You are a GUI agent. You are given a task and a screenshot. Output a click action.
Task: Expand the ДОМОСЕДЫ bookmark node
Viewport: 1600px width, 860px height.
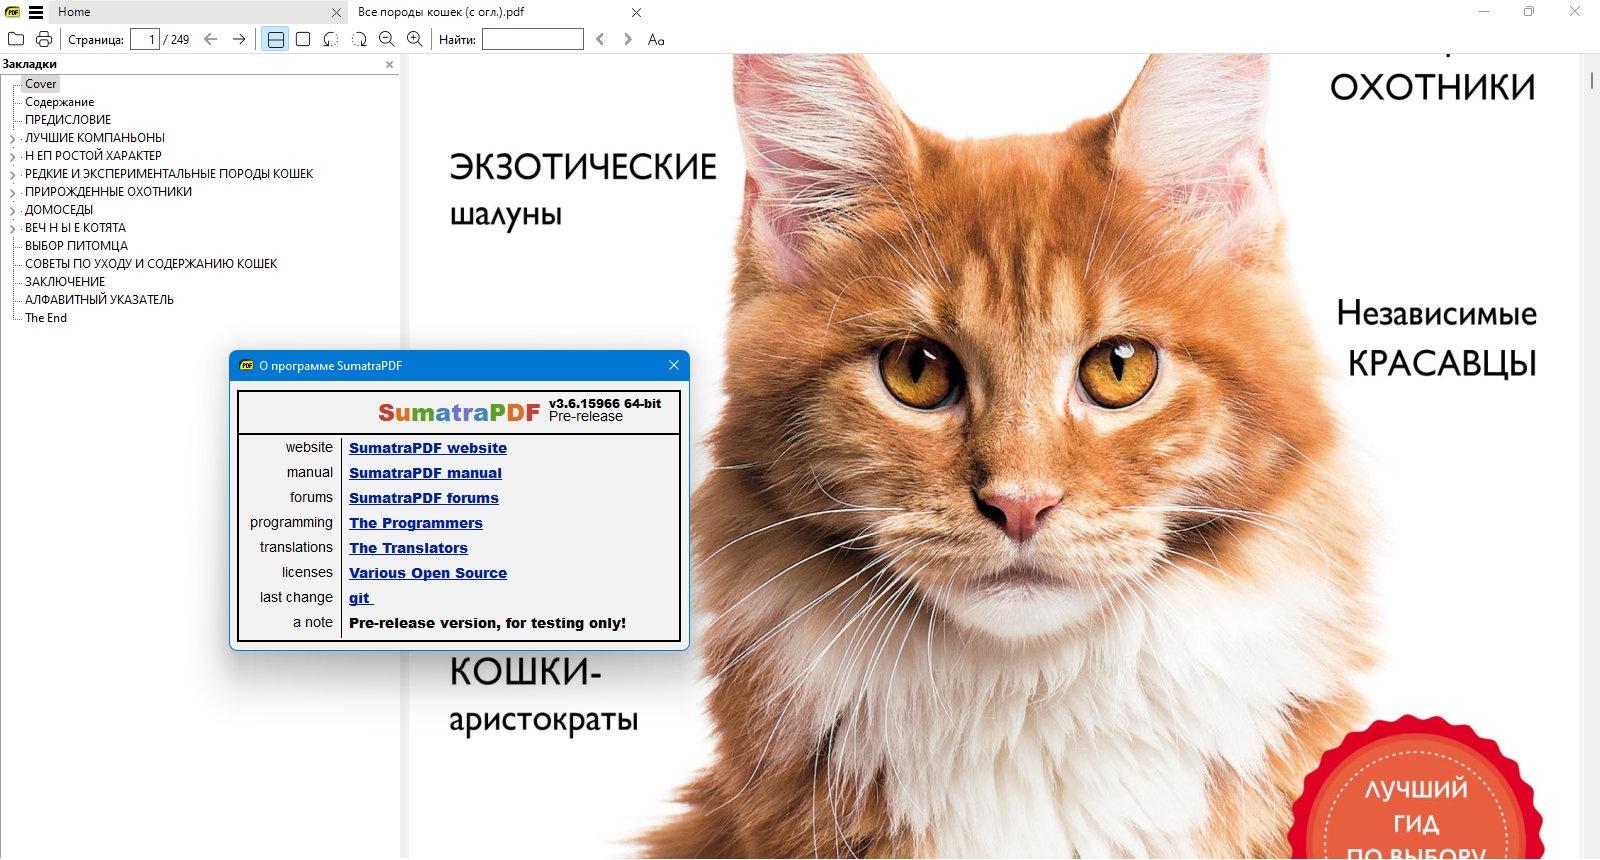13,211
